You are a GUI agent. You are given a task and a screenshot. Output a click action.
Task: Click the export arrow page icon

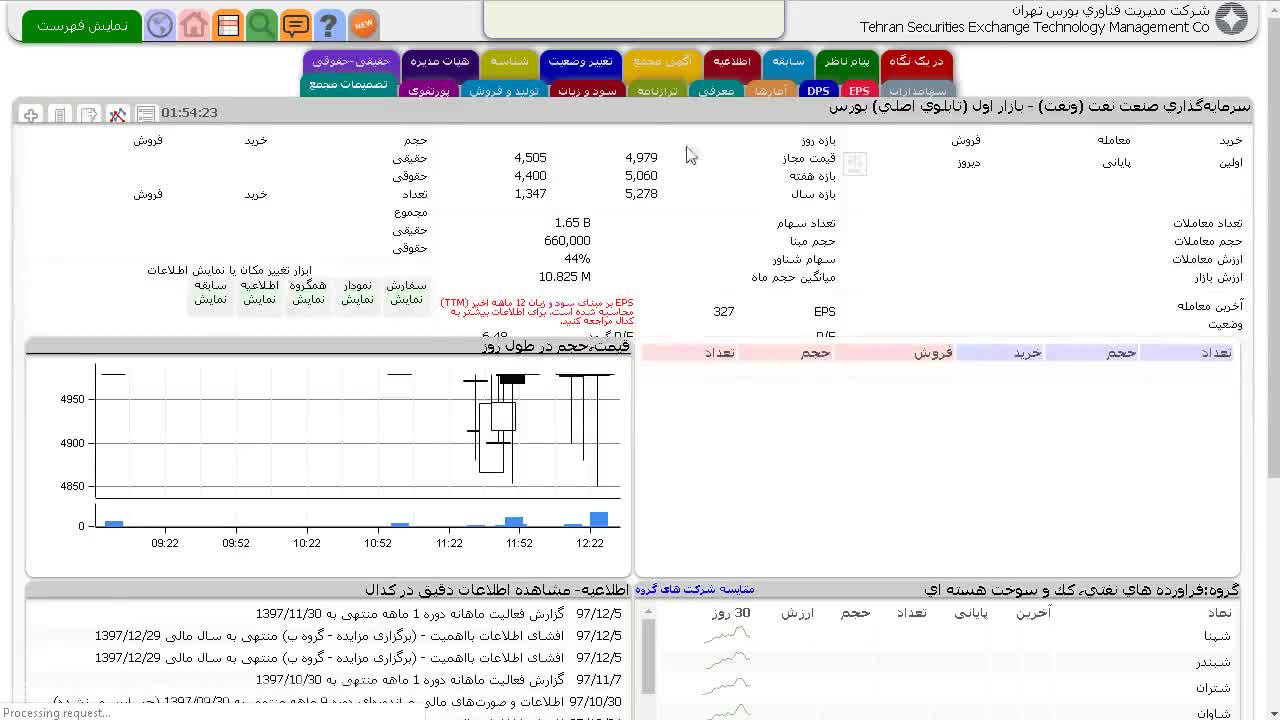89,115
